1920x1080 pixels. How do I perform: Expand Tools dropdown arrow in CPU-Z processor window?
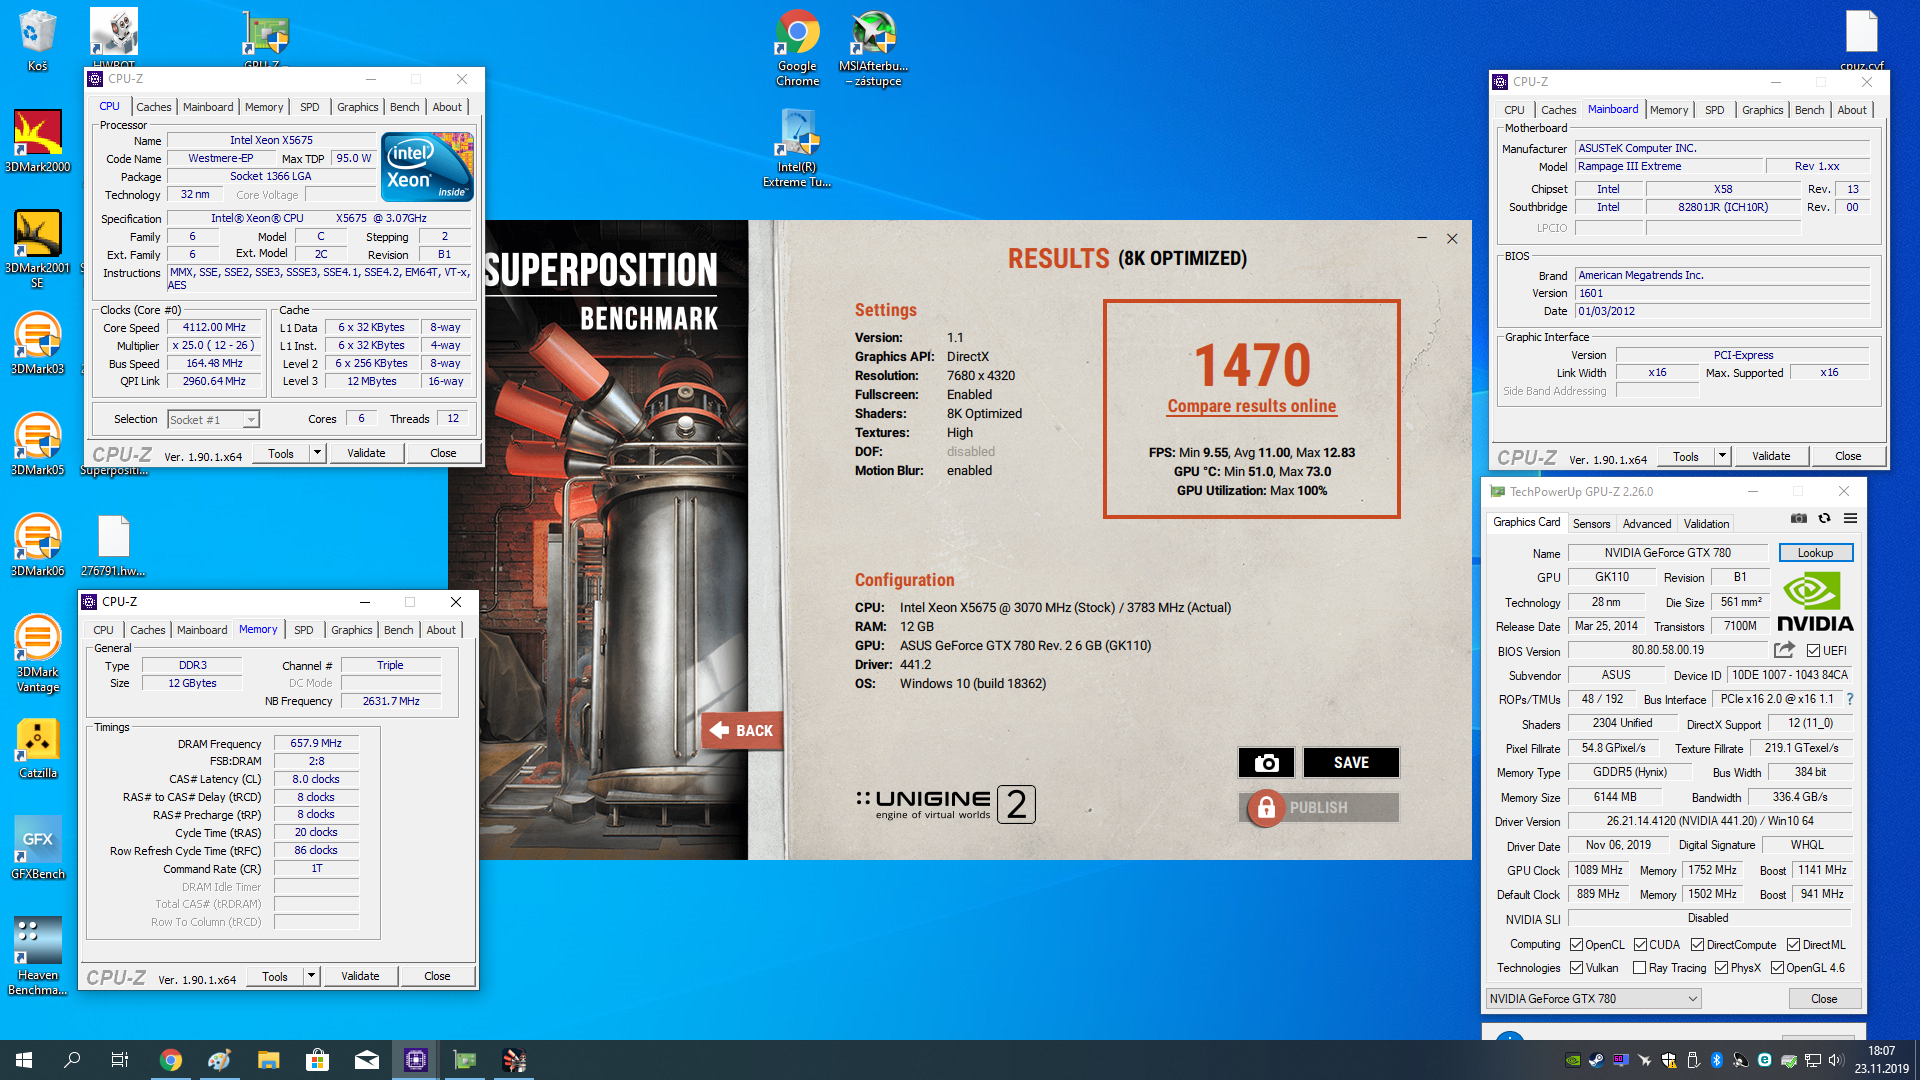[x=317, y=453]
